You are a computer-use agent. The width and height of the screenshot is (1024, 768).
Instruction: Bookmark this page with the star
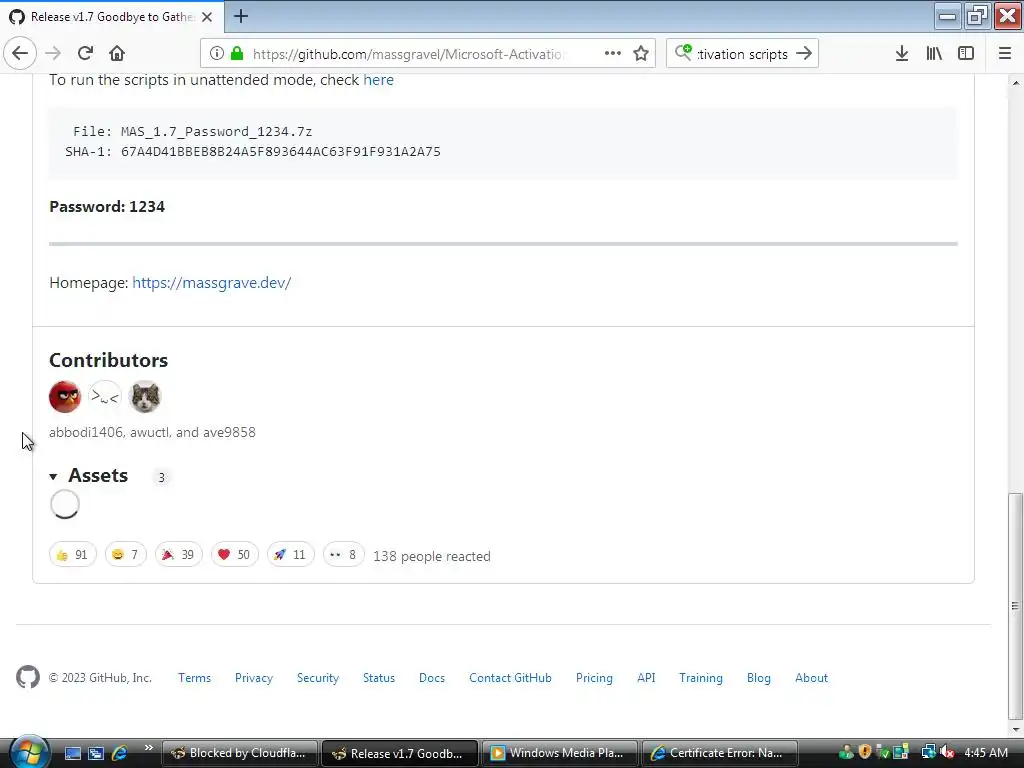click(641, 54)
